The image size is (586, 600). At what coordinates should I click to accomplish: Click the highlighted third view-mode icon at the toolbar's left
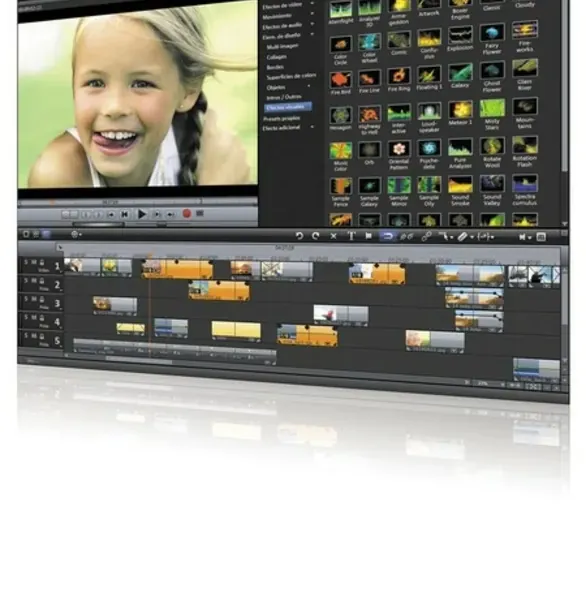pos(46,234)
